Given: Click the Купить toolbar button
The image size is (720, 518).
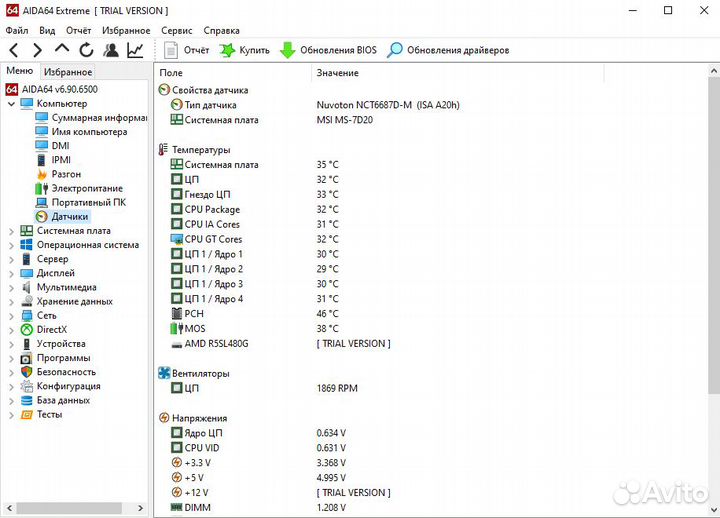Looking at the screenshot, I should point(244,50).
